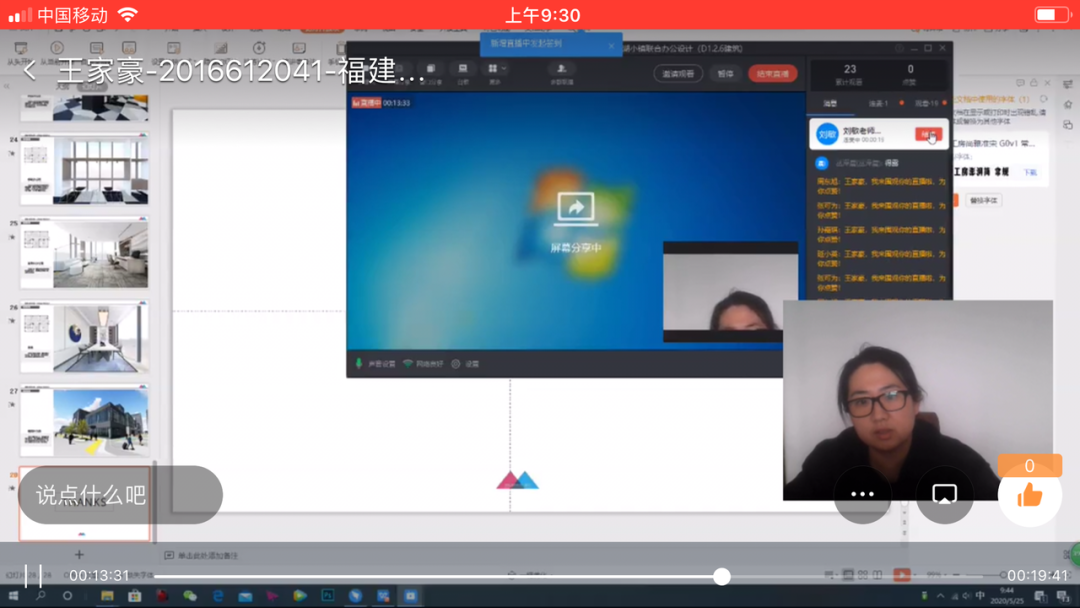This screenshot has height=608, width=1080.
Task: Click the screen sharing icon in center
Action: (x=575, y=209)
